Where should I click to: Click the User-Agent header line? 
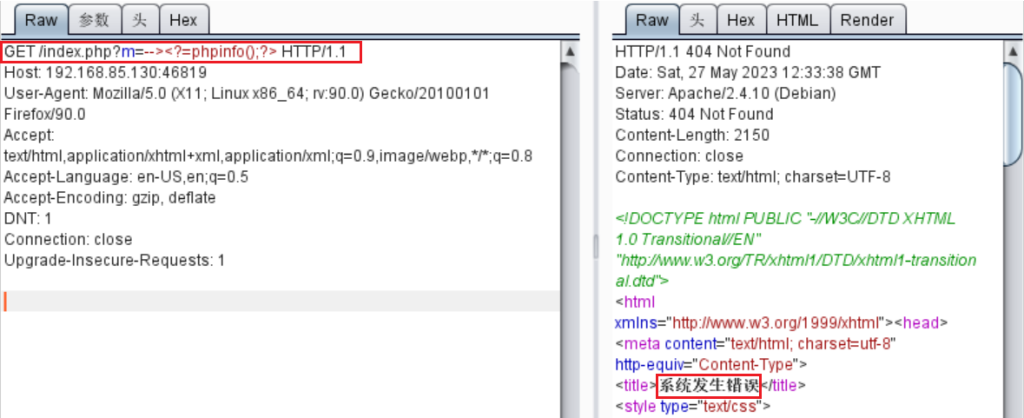[247, 93]
